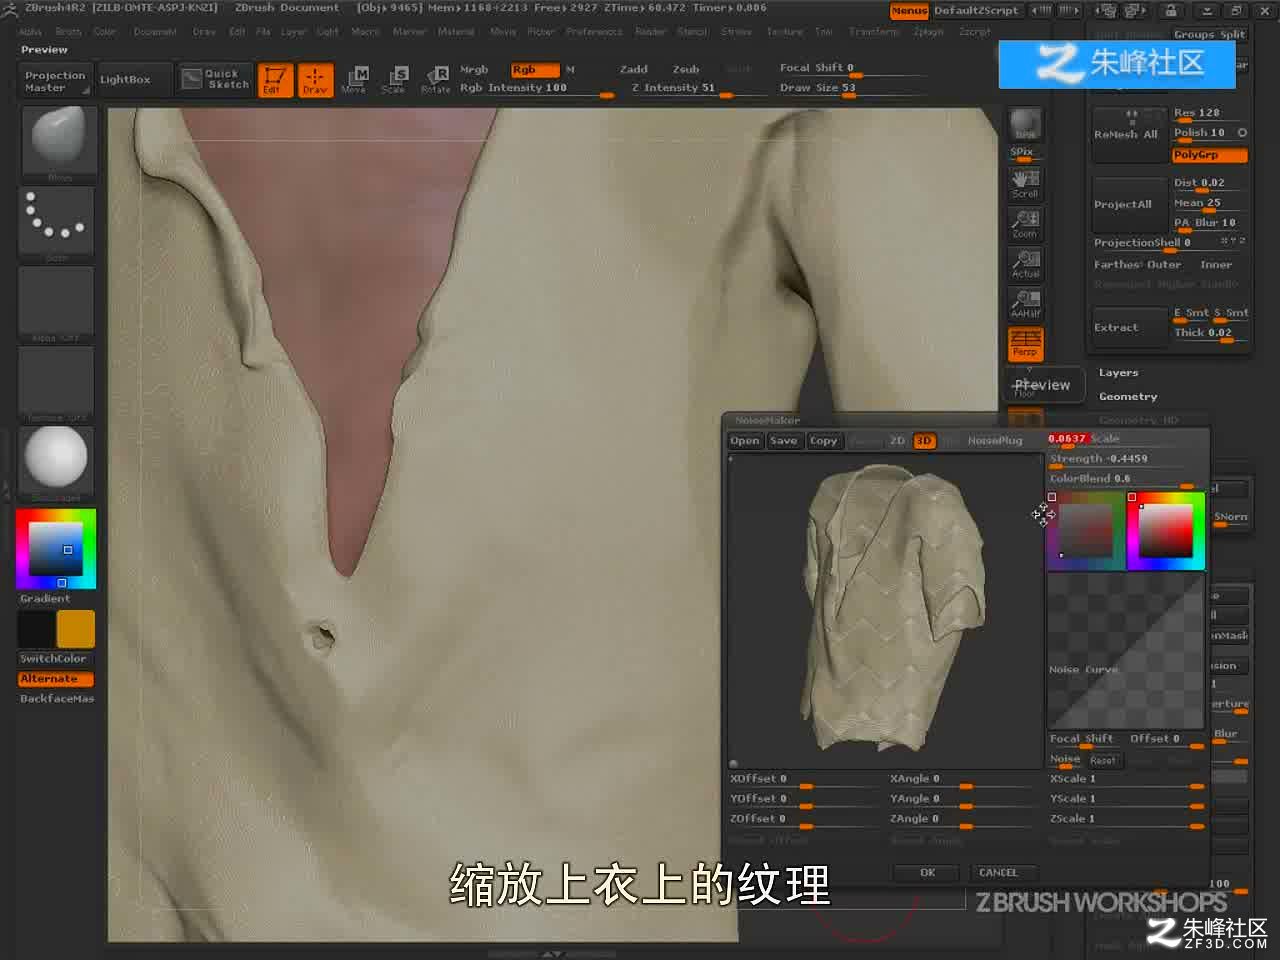Image resolution: width=1280 pixels, height=960 pixels.
Task: Click the lock icon in title bar
Action: pos(1170,10)
